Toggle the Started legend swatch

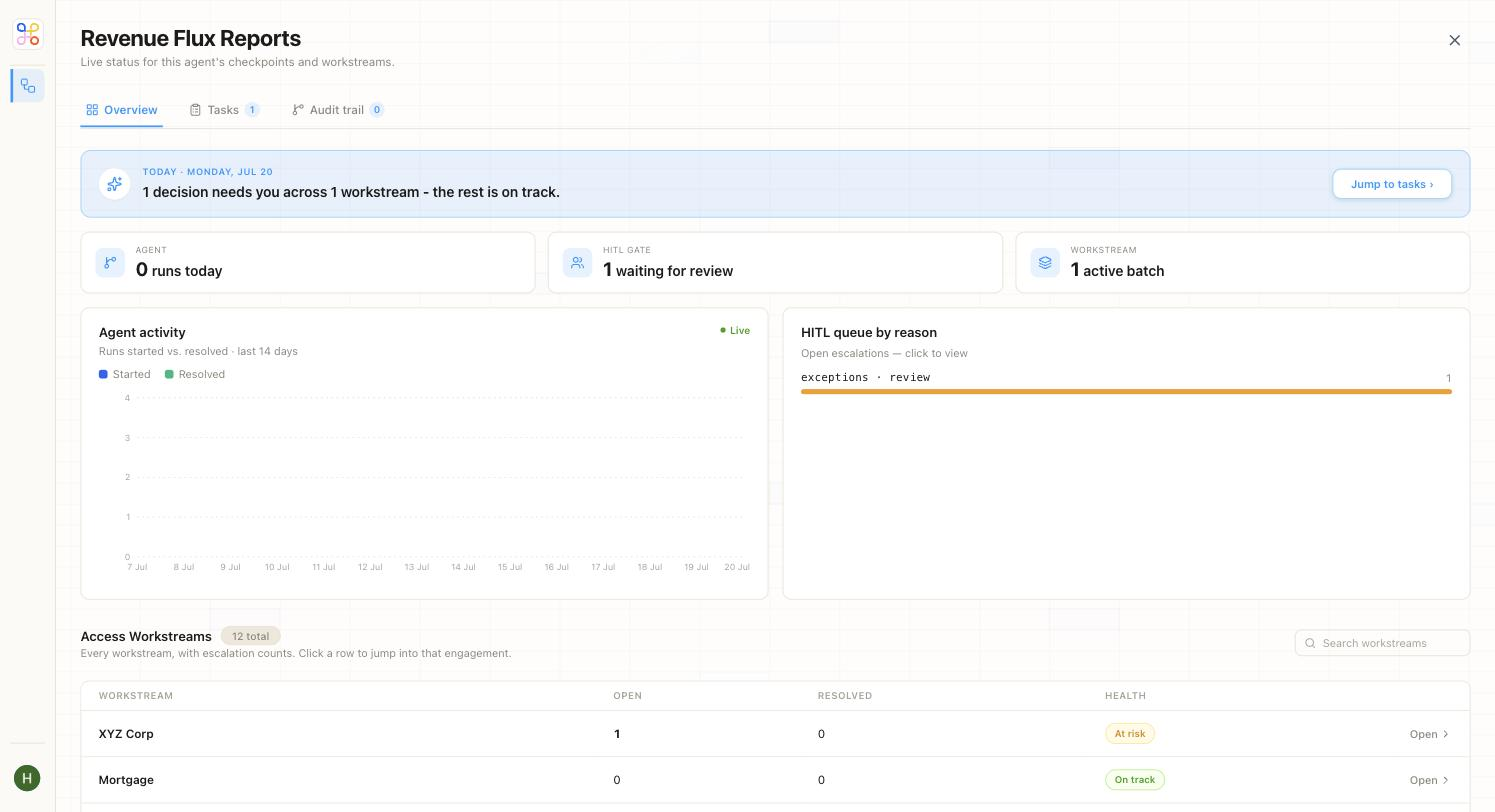pos(103,374)
